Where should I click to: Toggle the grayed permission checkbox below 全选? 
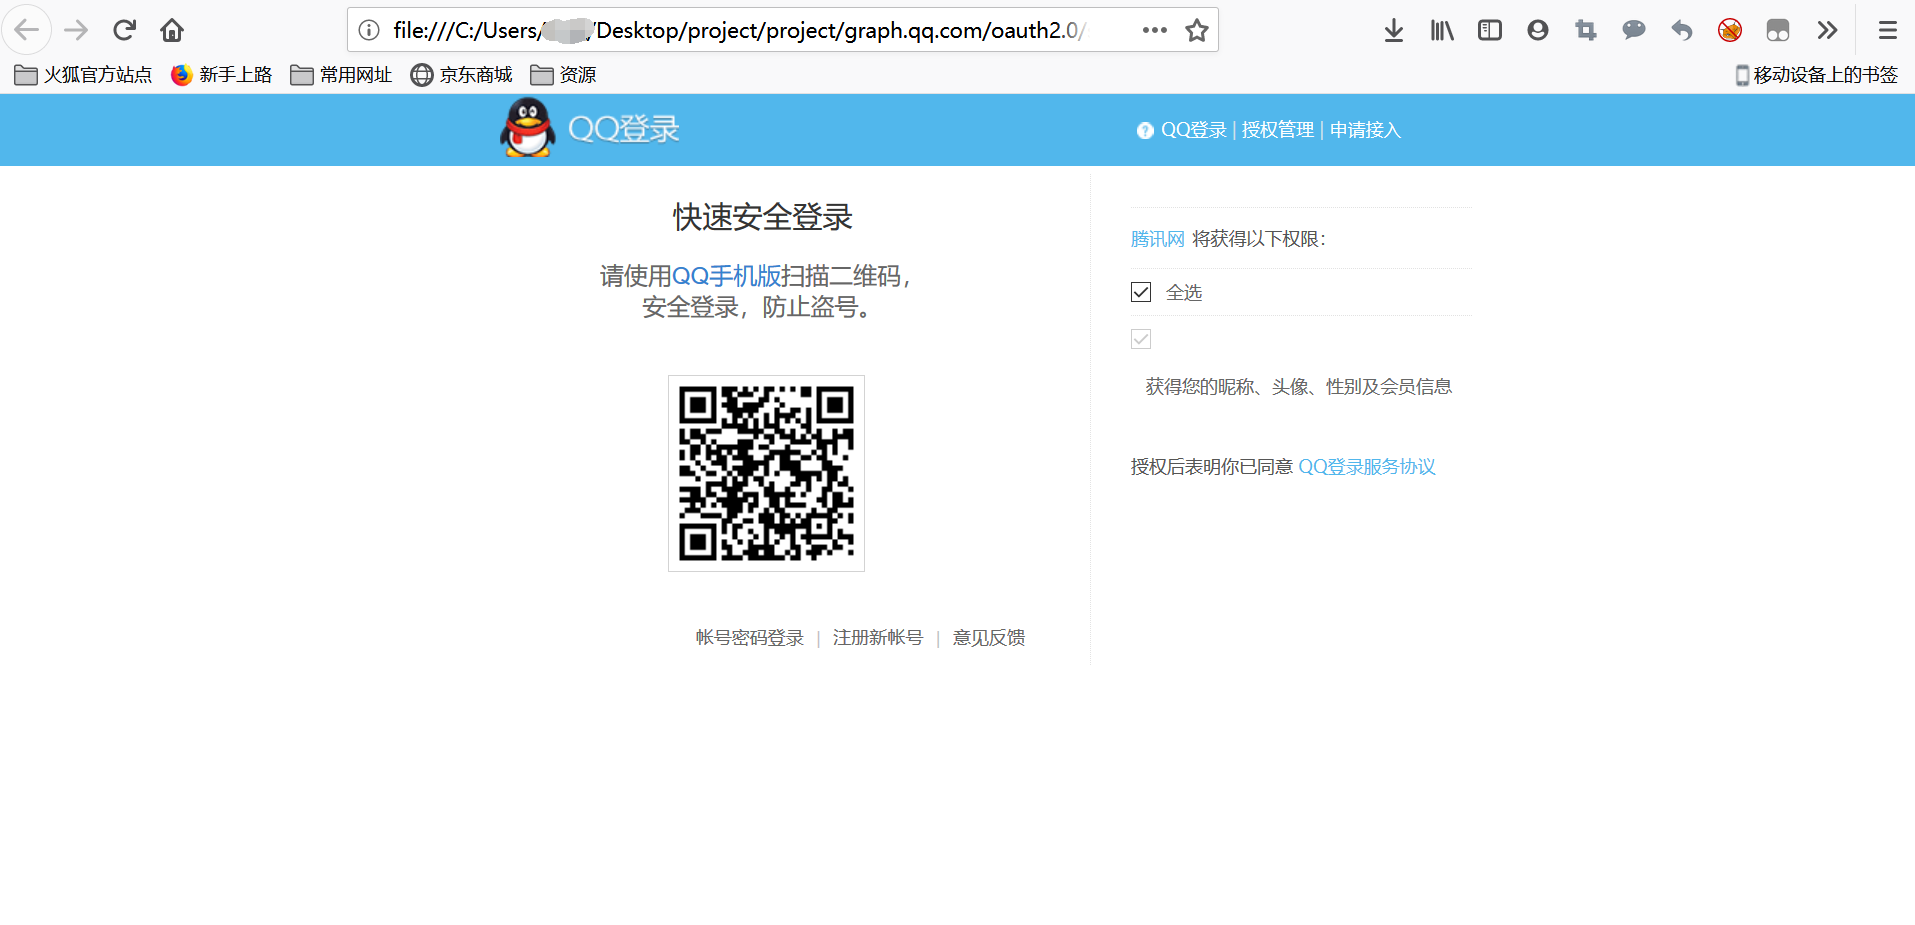click(x=1140, y=338)
